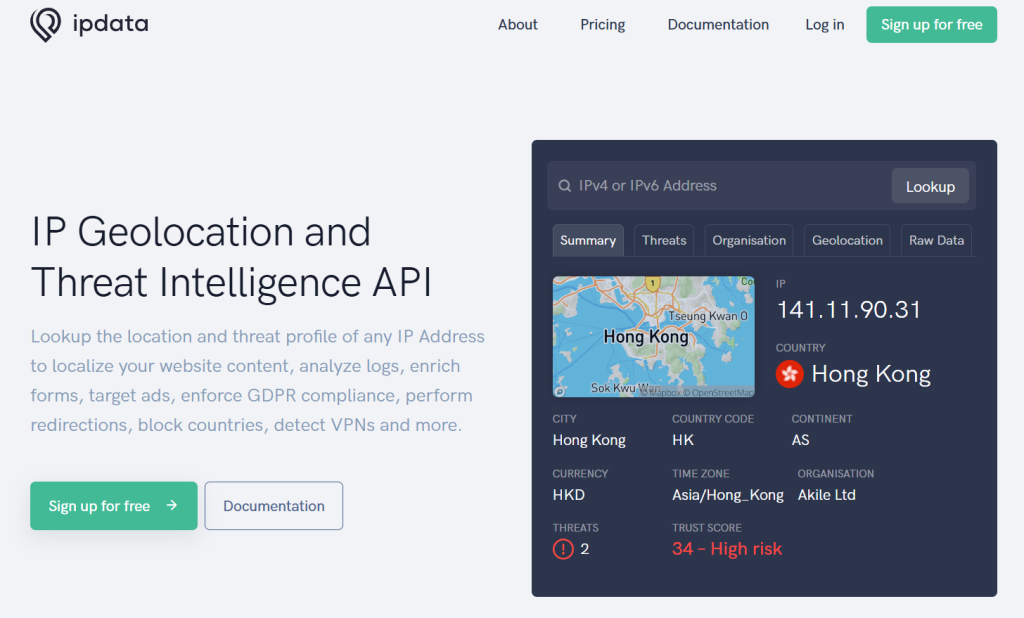
Task: Select the Summary tab
Action: [x=588, y=240]
